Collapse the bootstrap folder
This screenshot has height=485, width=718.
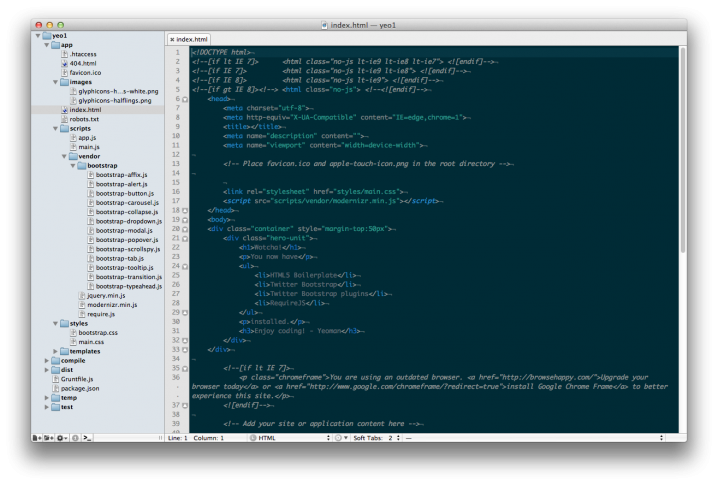coord(75,165)
